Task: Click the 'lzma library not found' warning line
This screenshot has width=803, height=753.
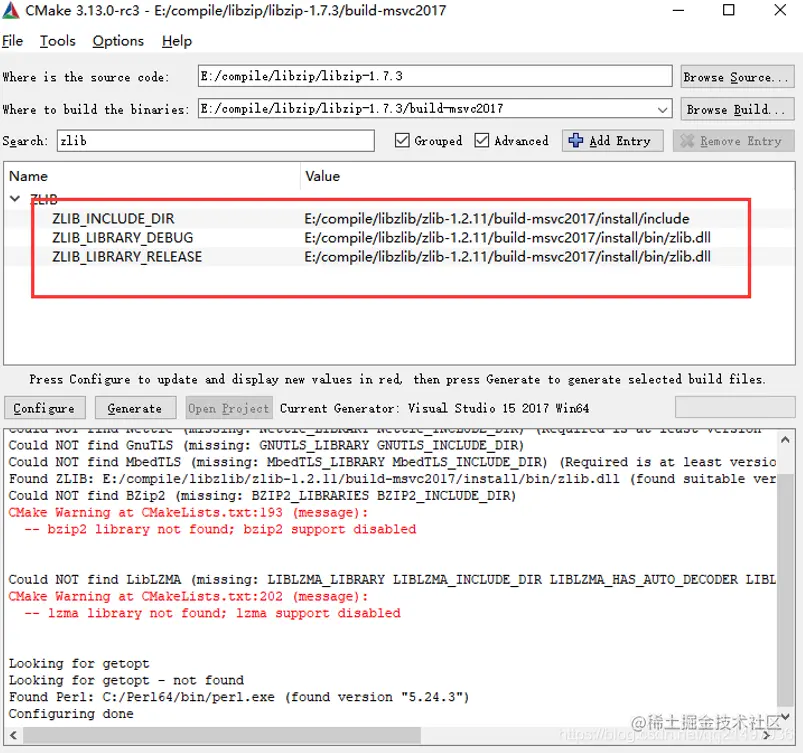Action: pyautogui.click(x=213, y=613)
